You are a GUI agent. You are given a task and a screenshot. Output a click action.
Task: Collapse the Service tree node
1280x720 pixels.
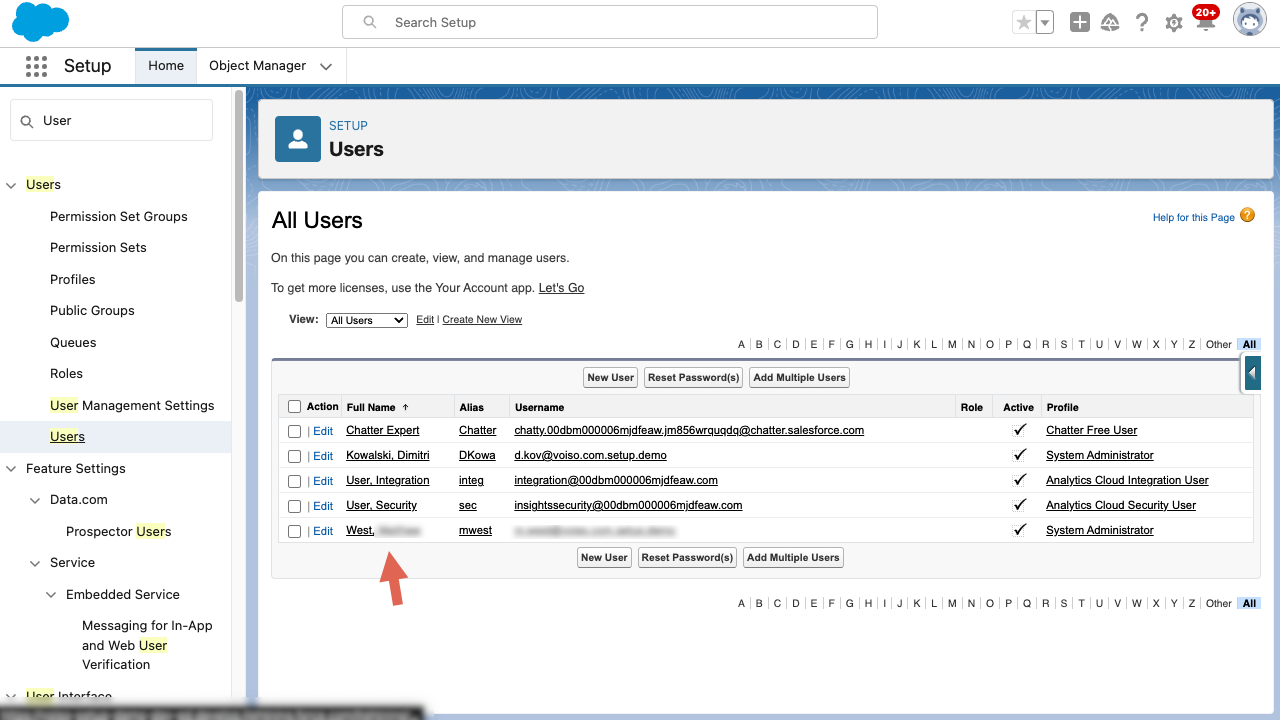[x=35, y=563]
